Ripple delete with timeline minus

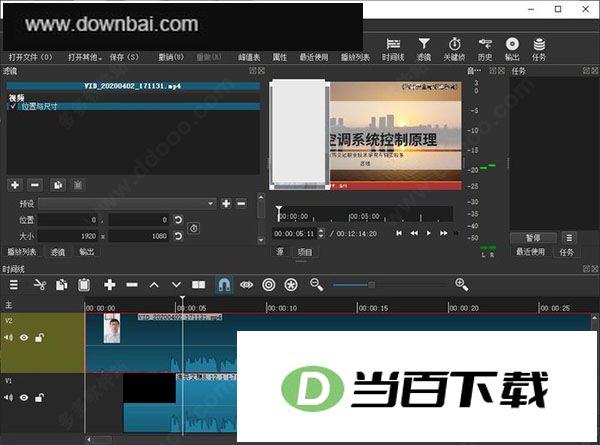click(132, 285)
